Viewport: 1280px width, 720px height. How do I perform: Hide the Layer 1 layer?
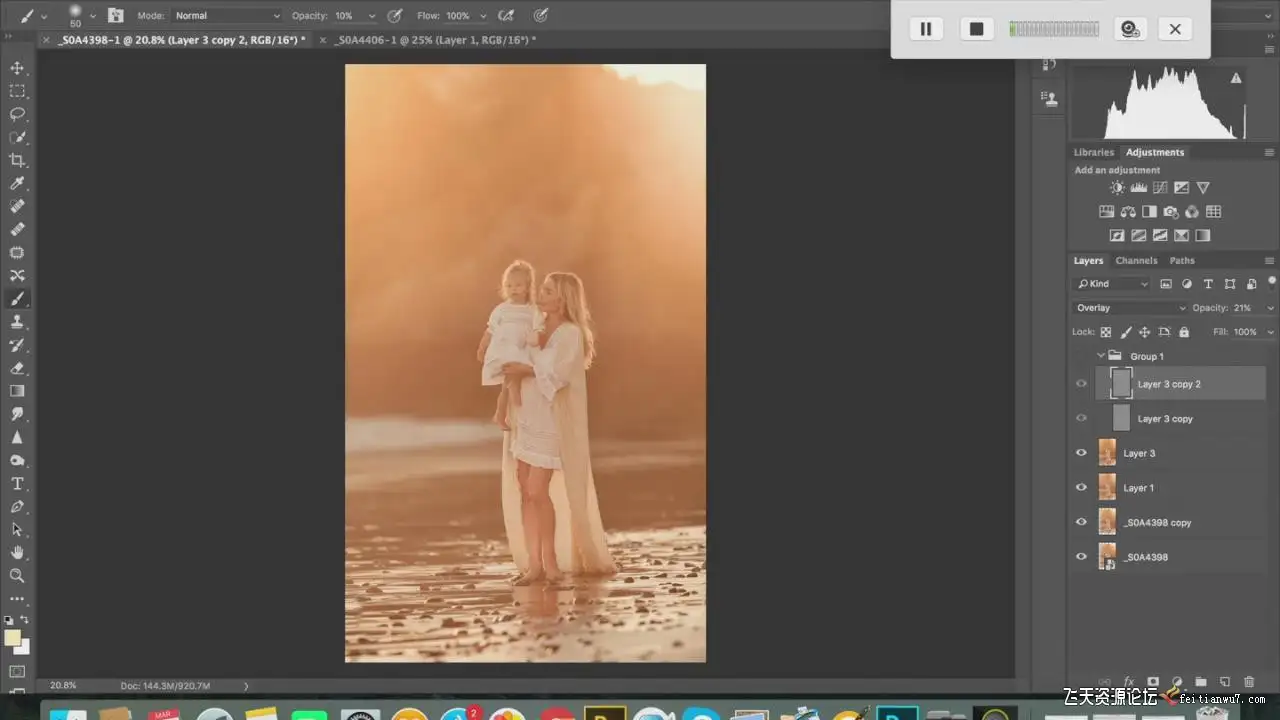[1081, 488]
